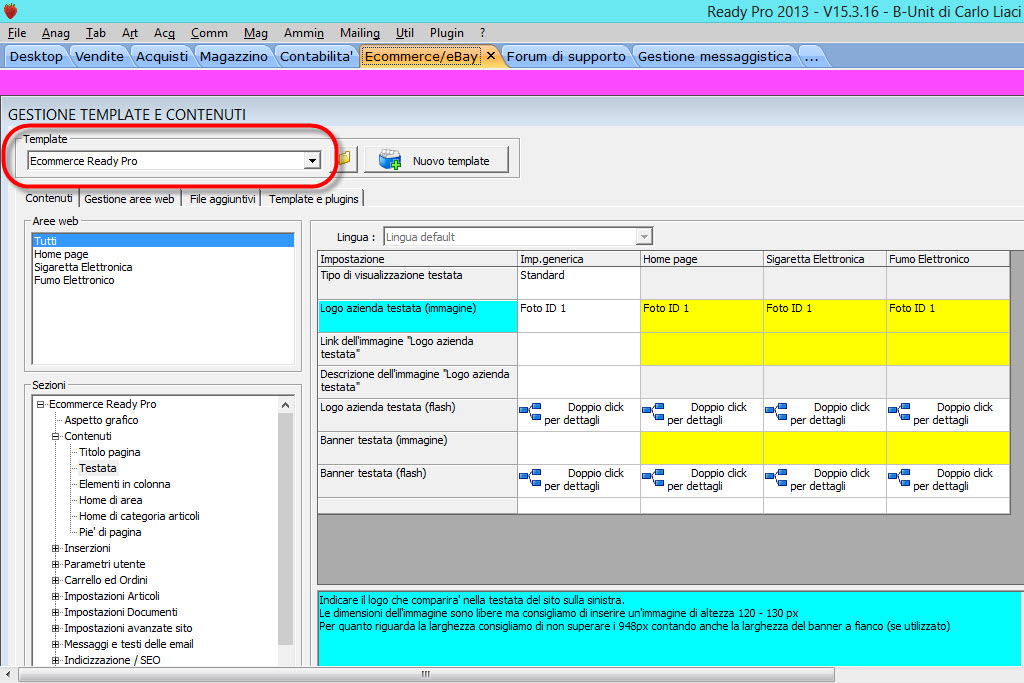
Task: Select Logo azienda testata (immagine) row
Action: coord(417,316)
